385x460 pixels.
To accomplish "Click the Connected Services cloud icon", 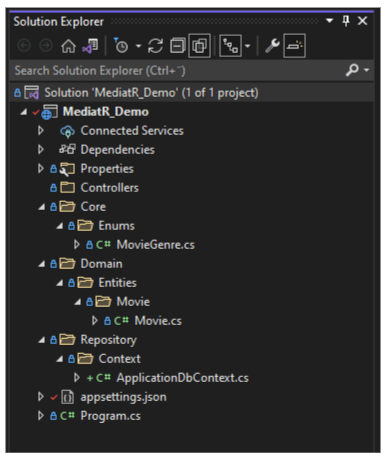I will click(68, 131).
